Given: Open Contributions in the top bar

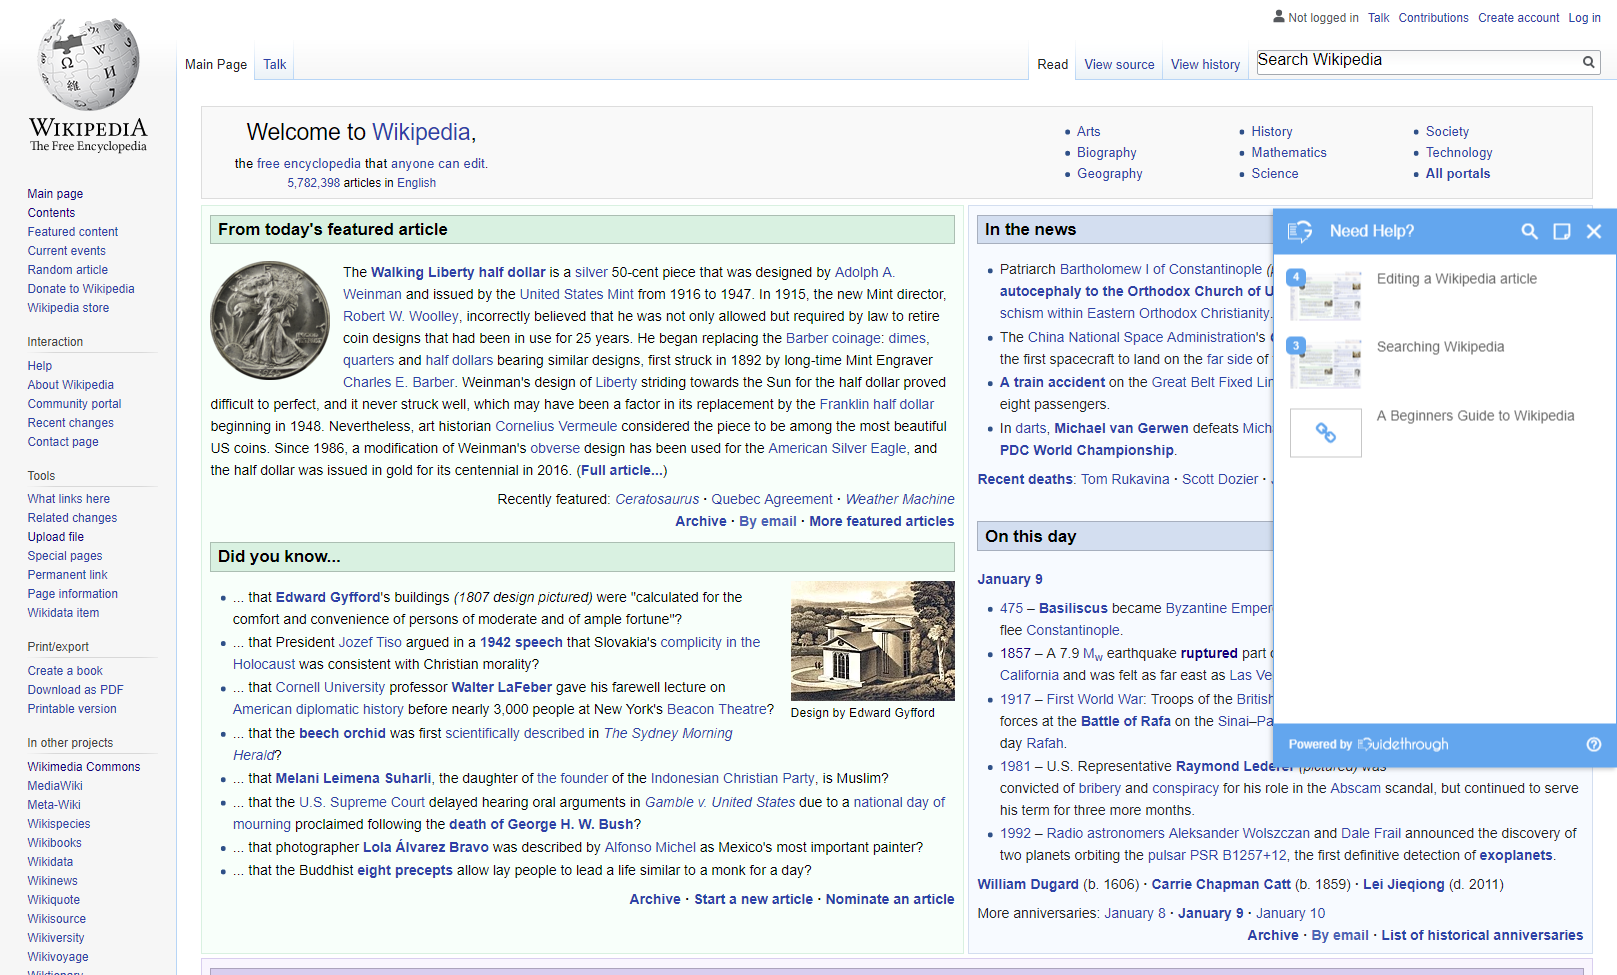Looking at the screenshot, I should point(1433,18).
